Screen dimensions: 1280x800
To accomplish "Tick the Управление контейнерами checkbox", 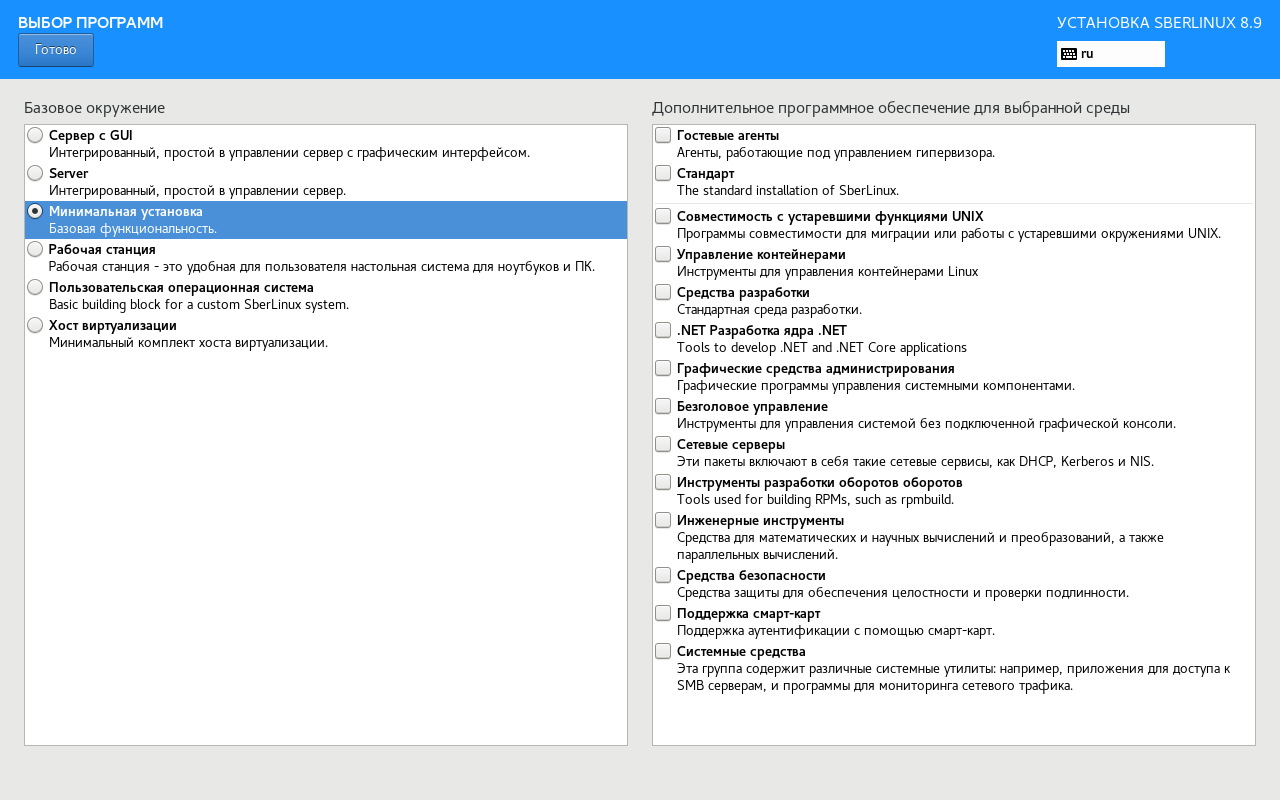I will pos(663,254).
